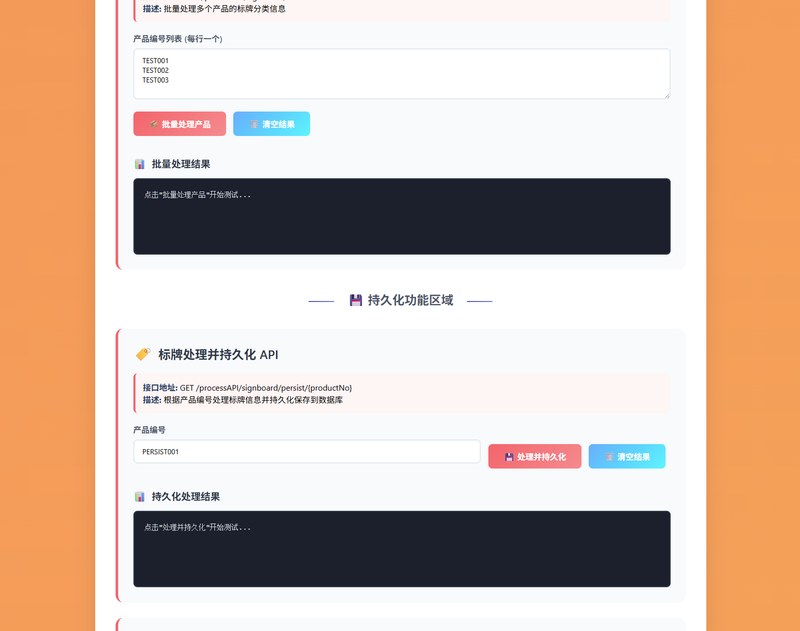Click the chart icon next to 持久化处理结果
This screenshot has height=631, width=800.
click(139, 497)
